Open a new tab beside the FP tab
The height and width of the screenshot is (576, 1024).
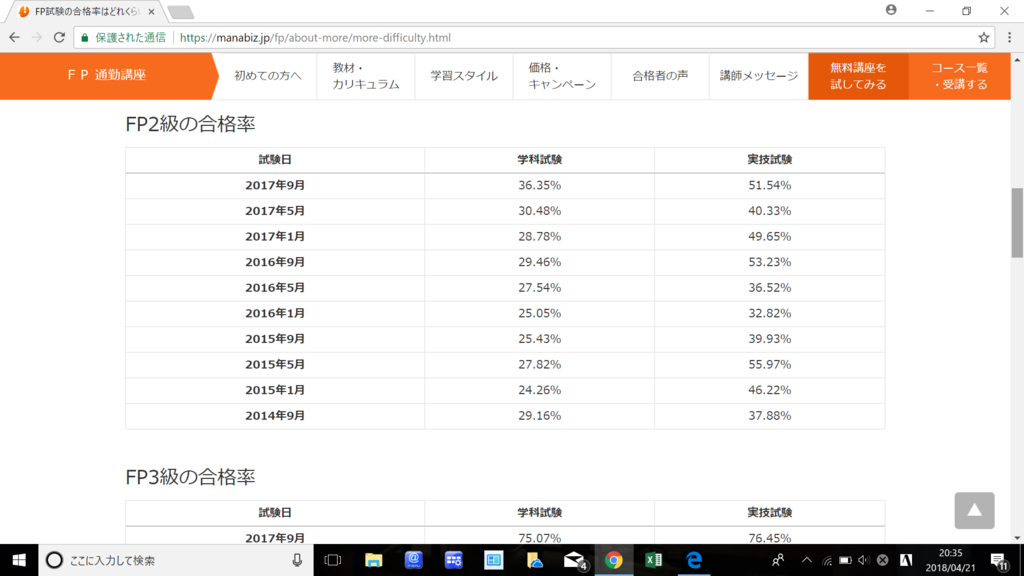[180, 12]
